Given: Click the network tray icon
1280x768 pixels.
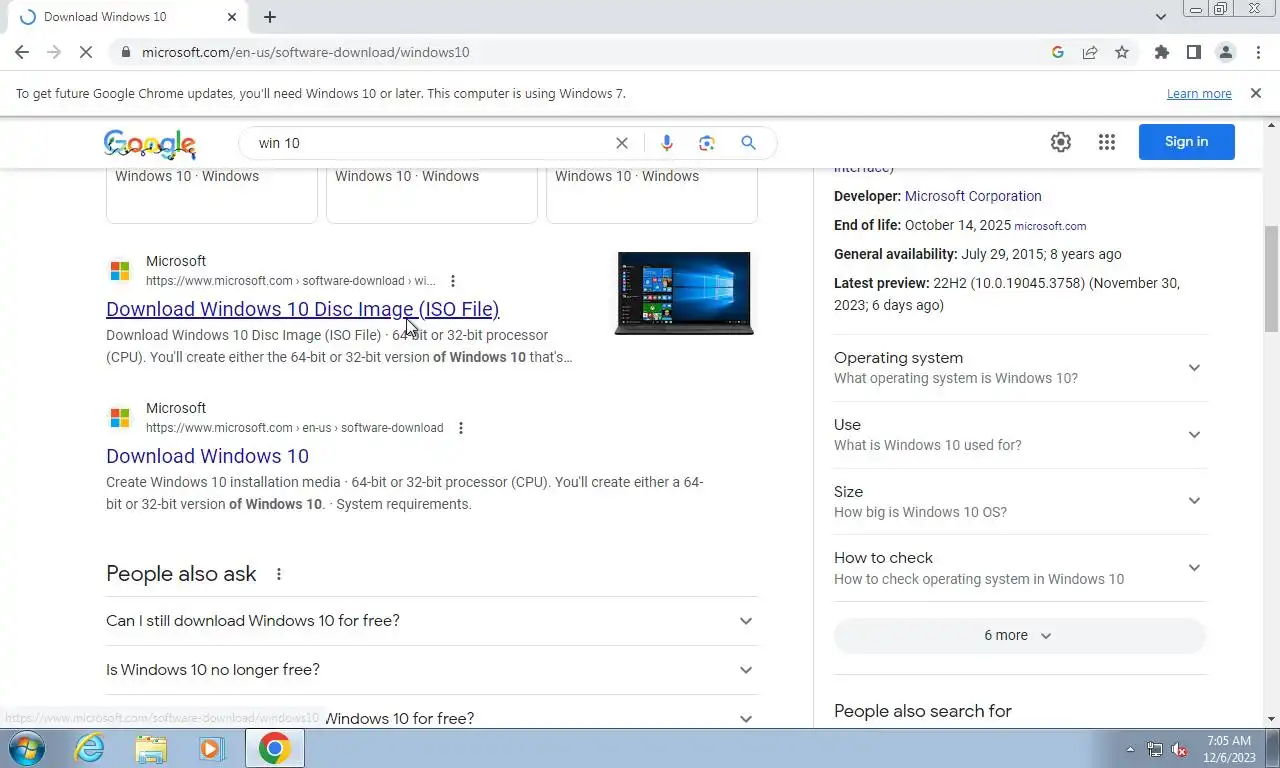Looking at the screenshot, I should (x=1155, y=749).
